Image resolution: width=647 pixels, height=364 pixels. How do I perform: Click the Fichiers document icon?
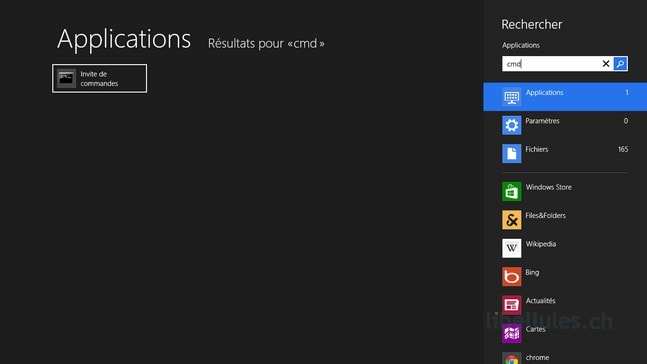click(x=512, y=154)
